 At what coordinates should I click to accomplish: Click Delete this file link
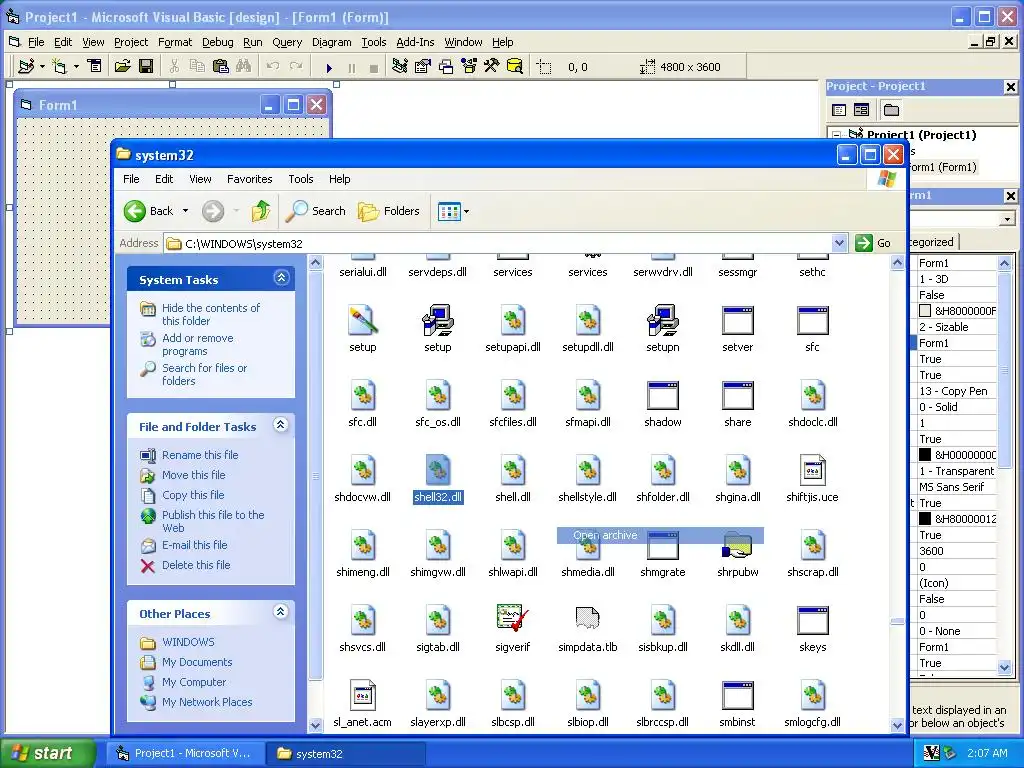tap(196, 565)
